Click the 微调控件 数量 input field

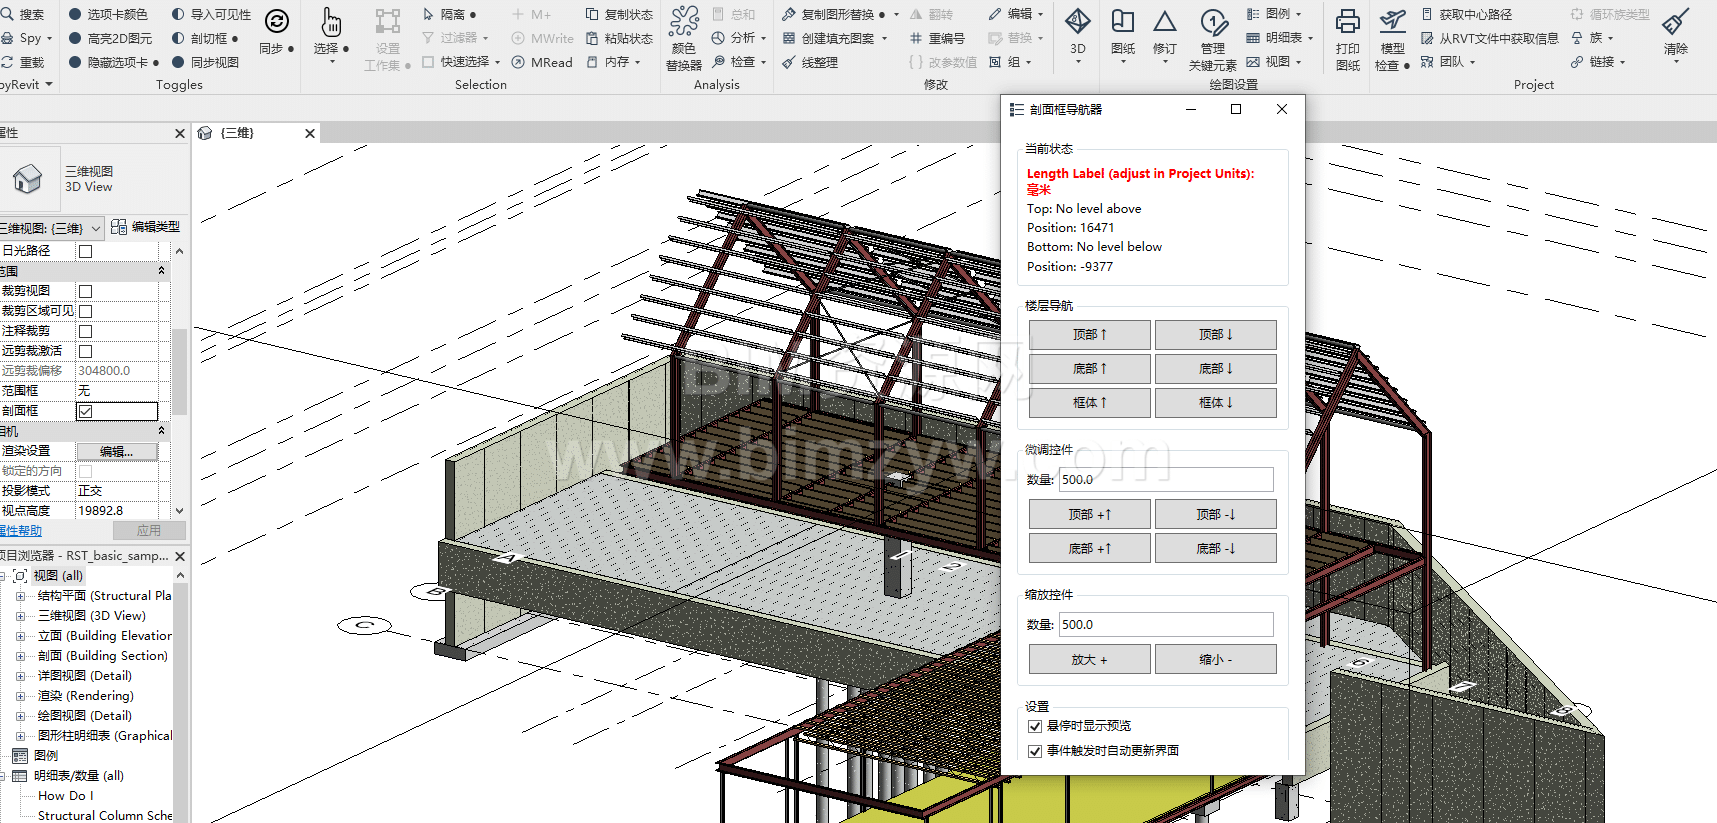tap(1165, 480)
